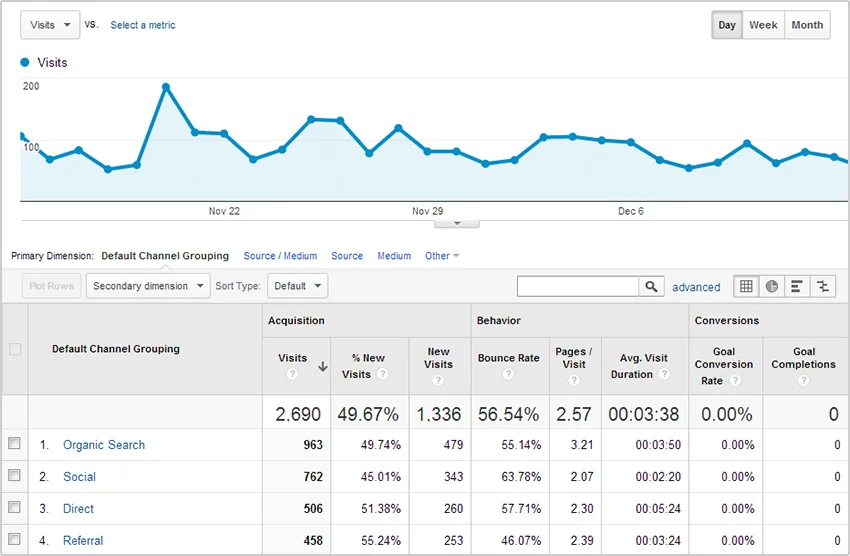Click the Conversions group header

[x=727, y=320]
